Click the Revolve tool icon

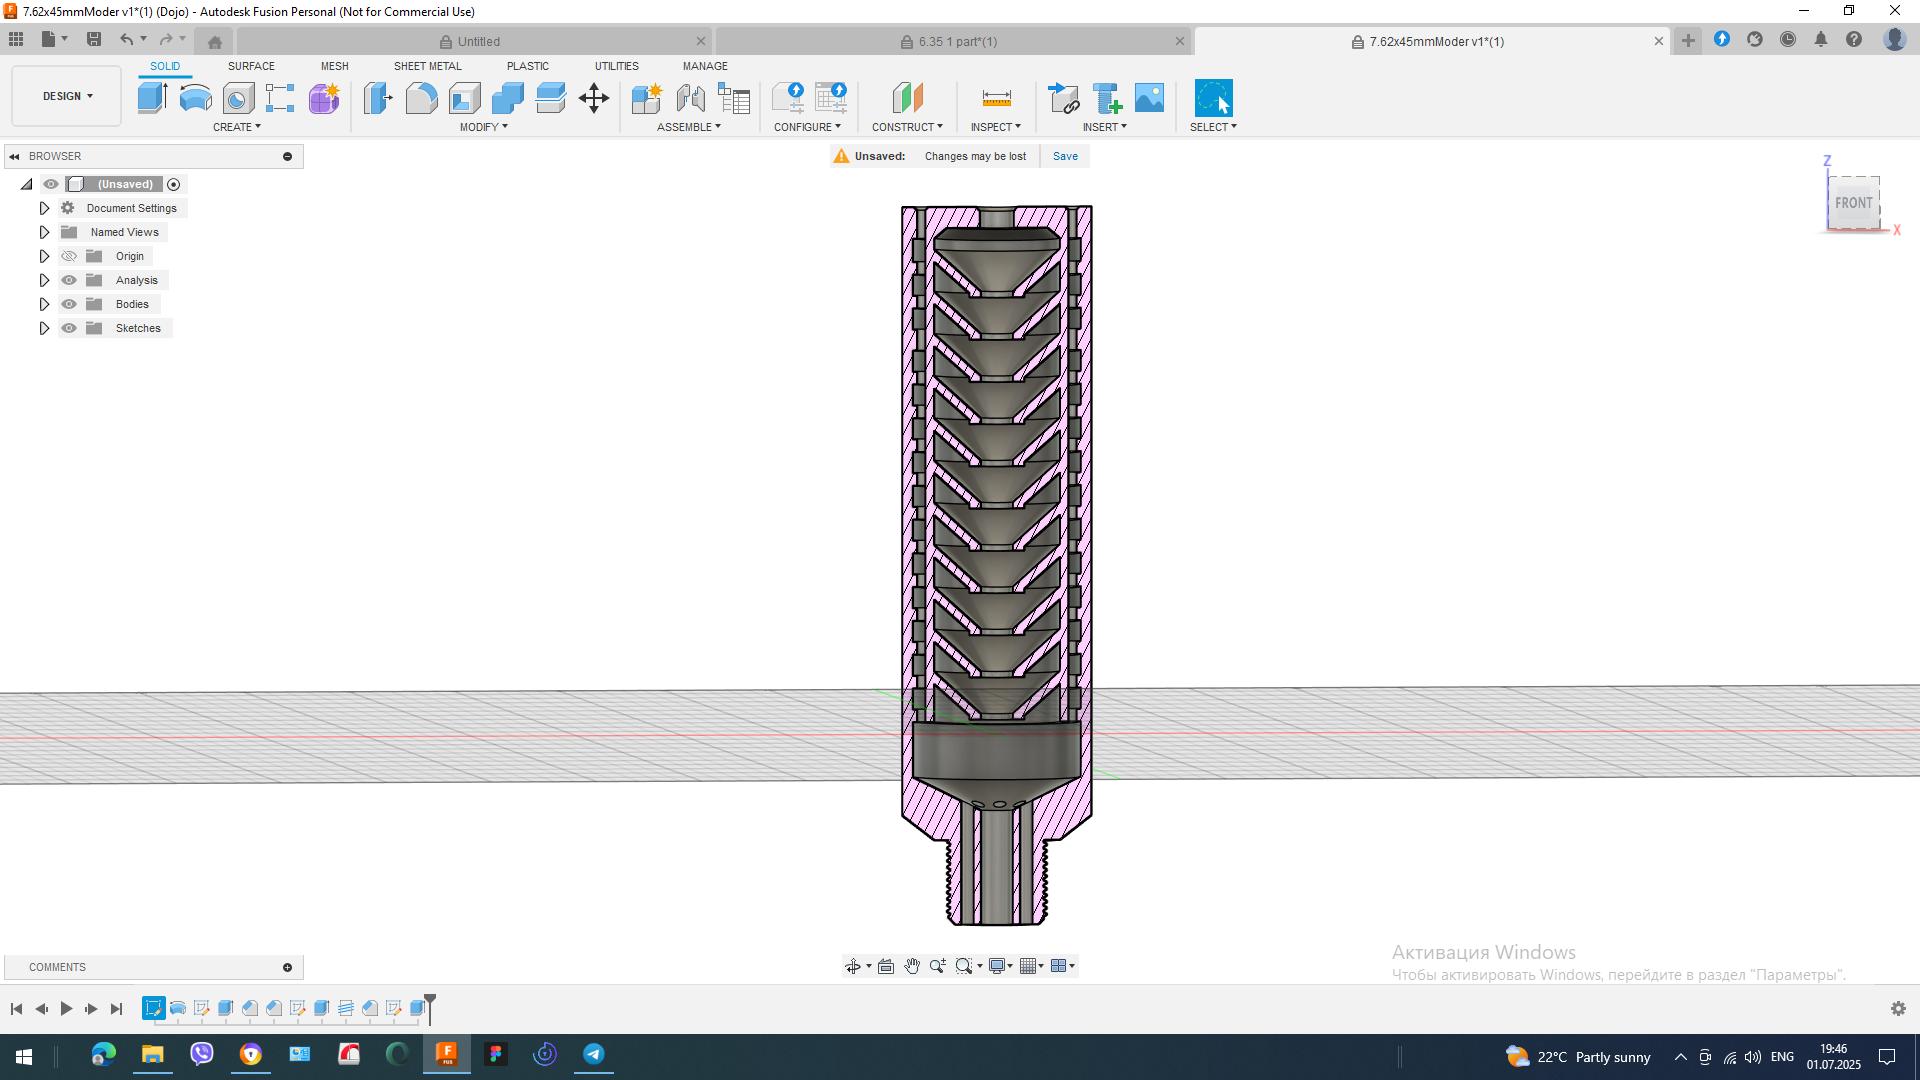point(195,98)
